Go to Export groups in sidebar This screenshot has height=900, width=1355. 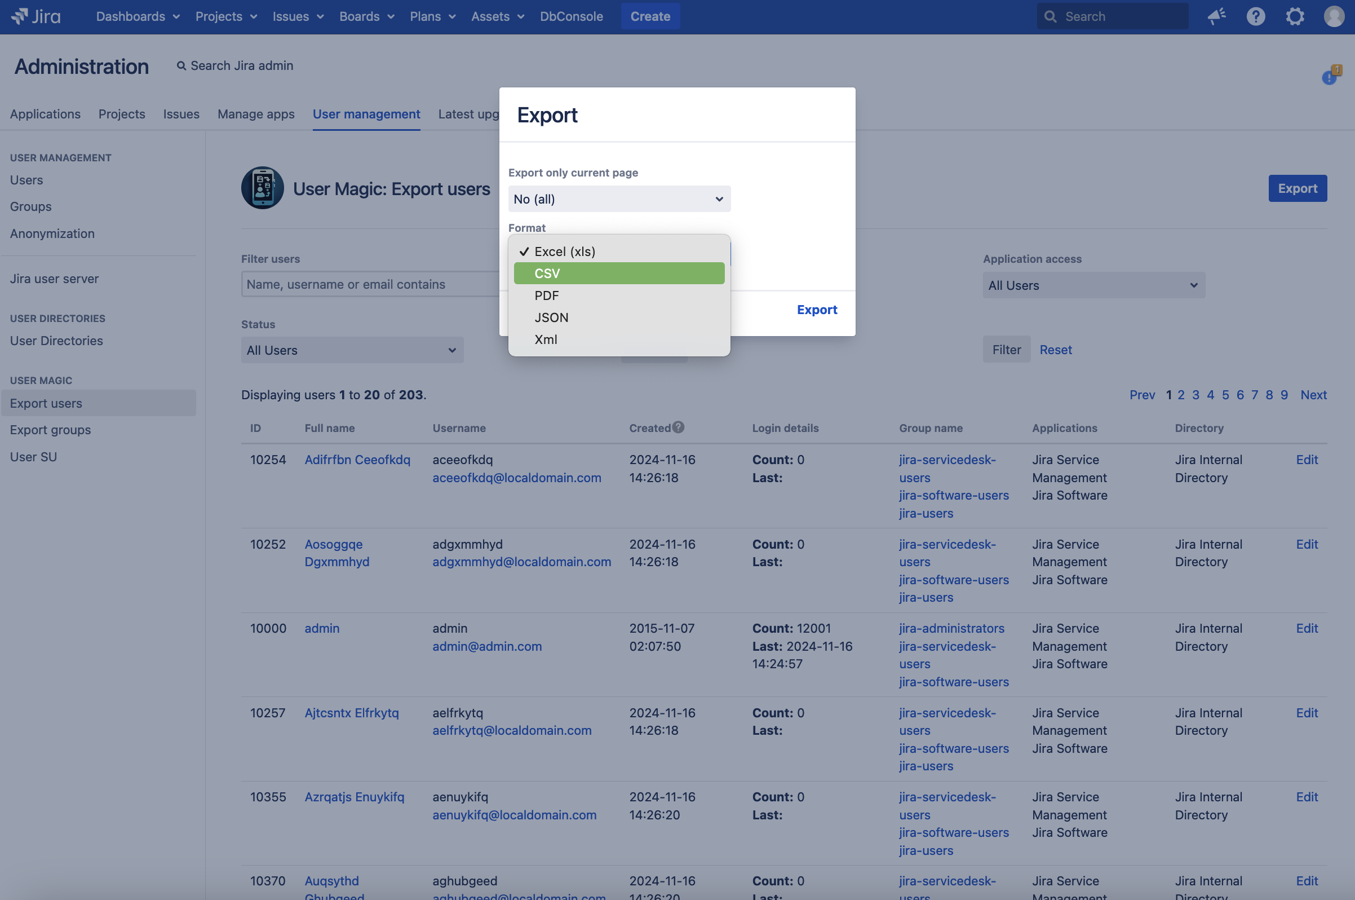click(x=50, y=430)
